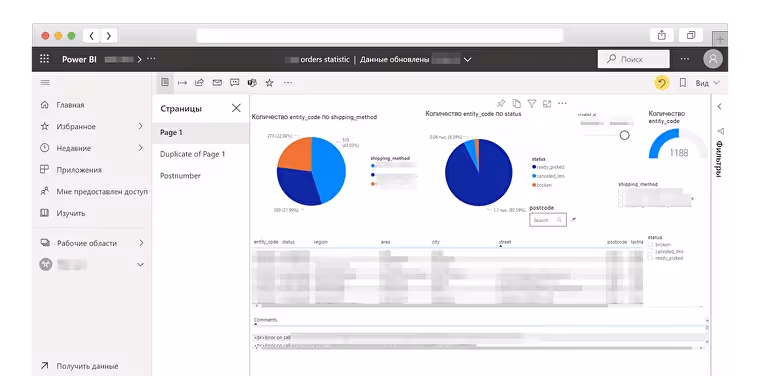Click ready_picked legend item in status chart
Screen dimensions: 760x376
548,167
